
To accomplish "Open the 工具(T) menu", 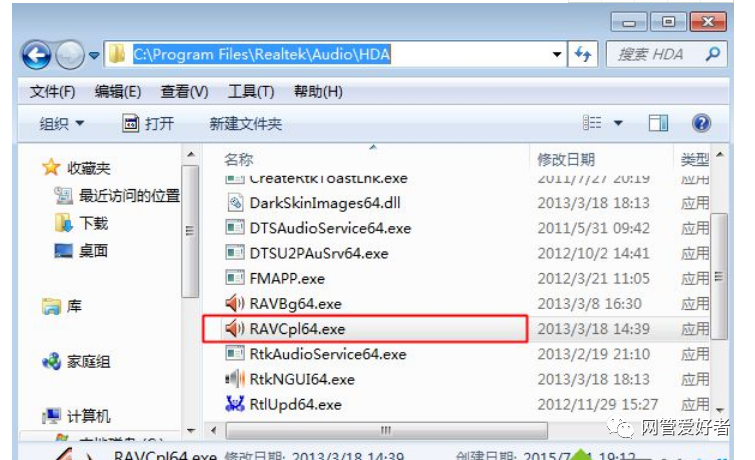I will (x=251, y=92).
